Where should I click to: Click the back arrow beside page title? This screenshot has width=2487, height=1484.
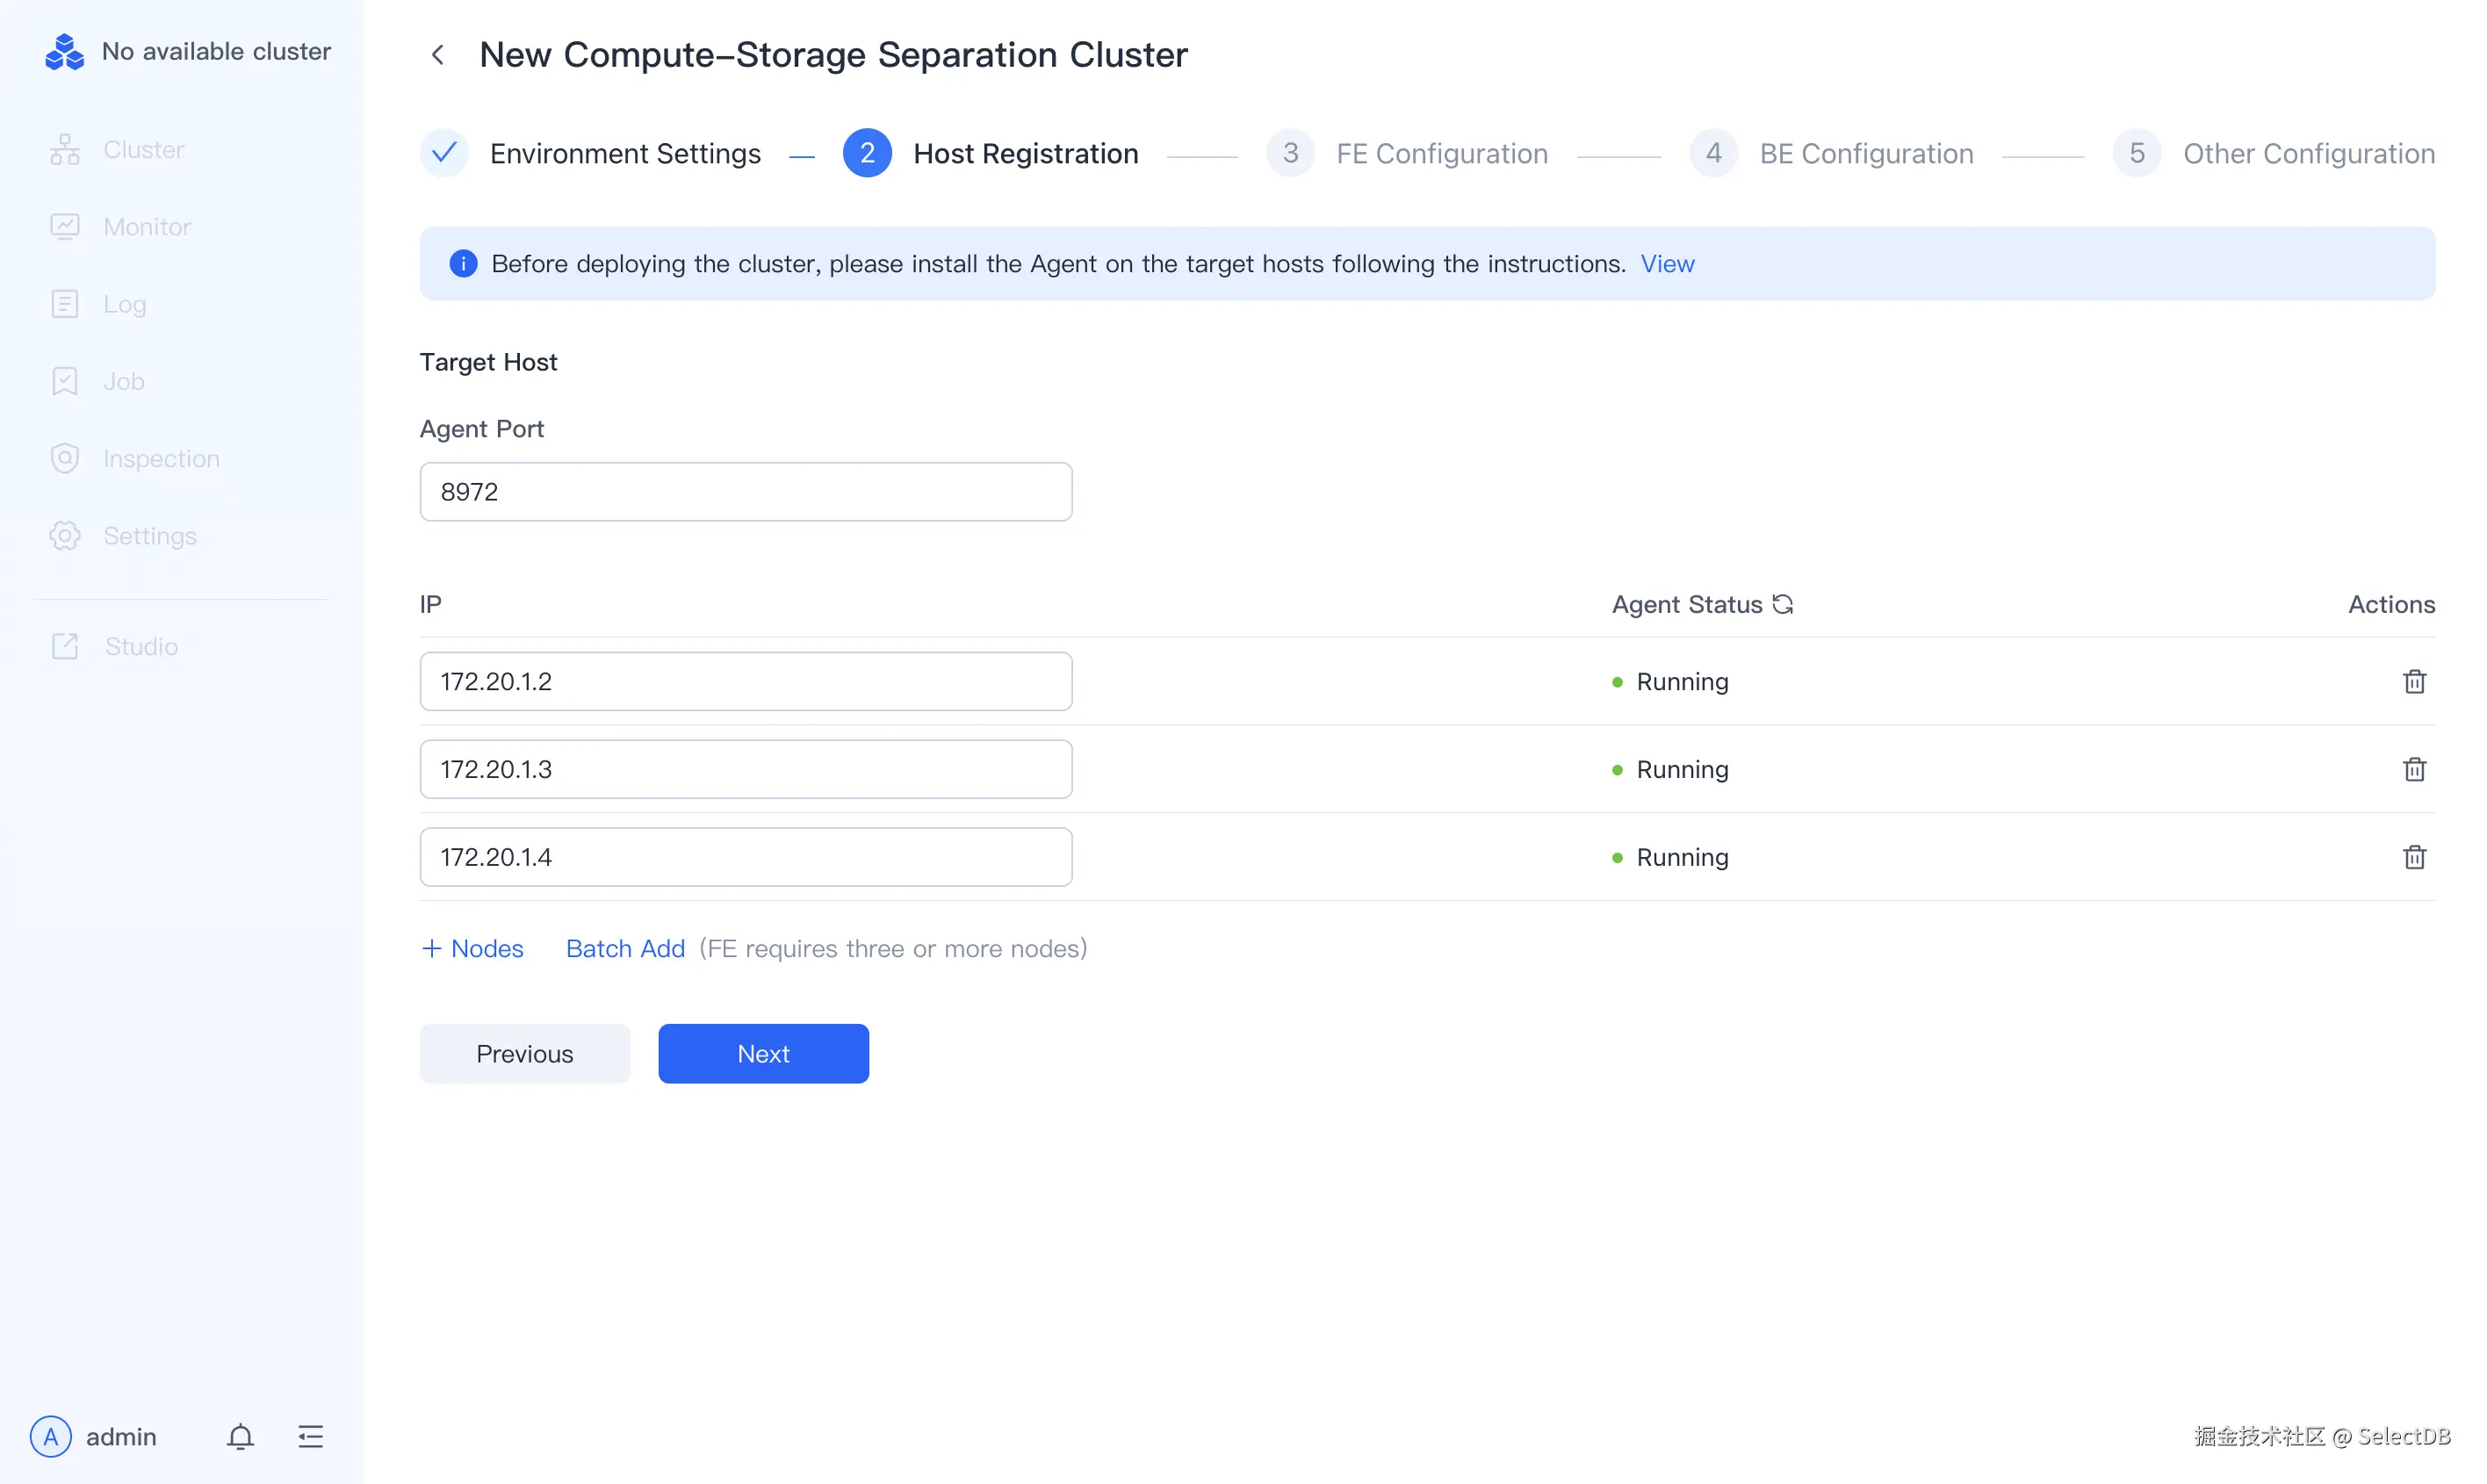tap(438, 55)
